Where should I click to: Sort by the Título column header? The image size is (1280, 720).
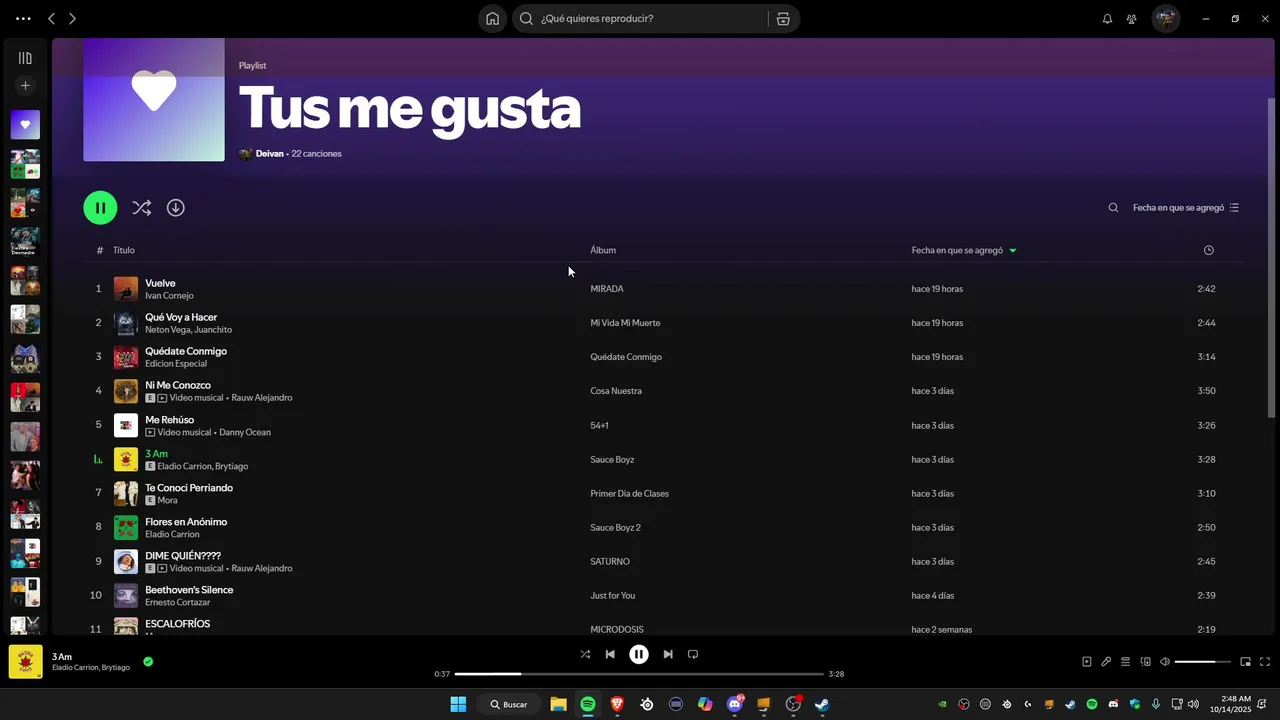(124, 250)
